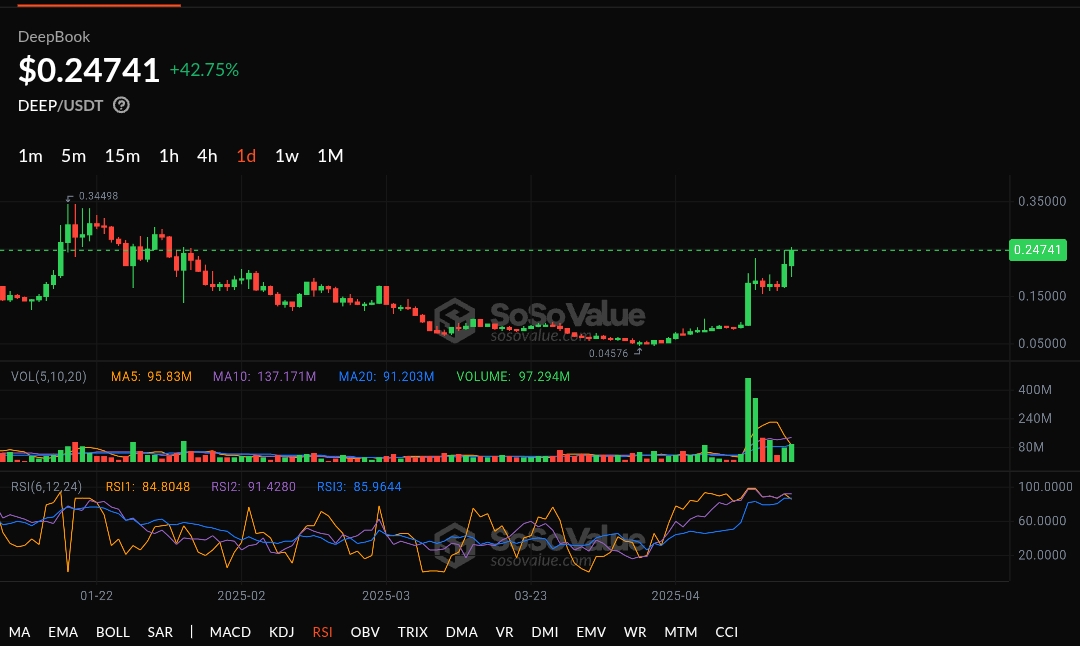Show the WR indicator
The height and width of the screenshot is (646, 1080).
pos(635,632)
